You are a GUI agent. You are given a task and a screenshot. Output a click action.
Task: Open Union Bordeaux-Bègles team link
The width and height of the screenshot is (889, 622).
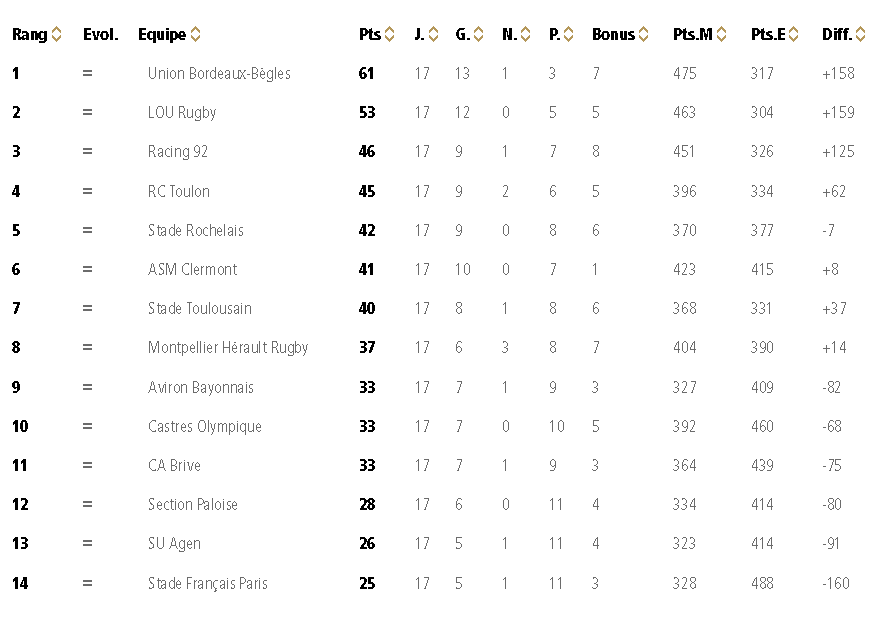tap(219, 74)
